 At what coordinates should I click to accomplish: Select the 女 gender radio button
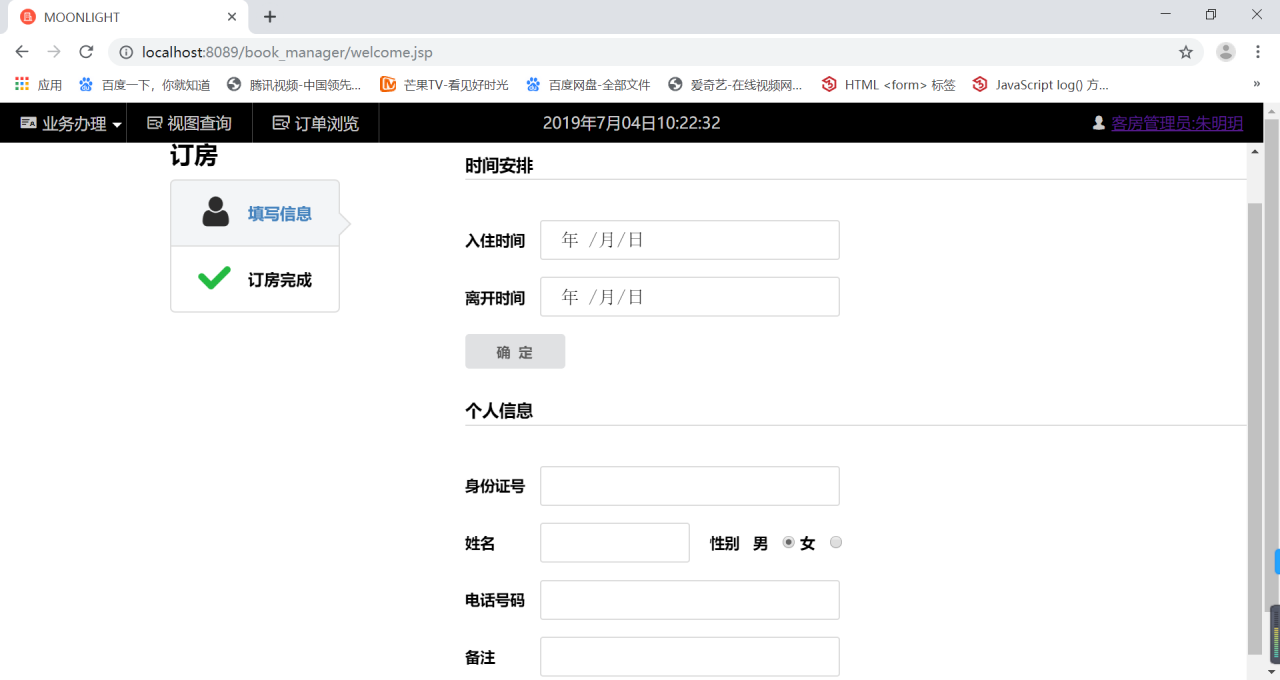click(x=836, y=542)
